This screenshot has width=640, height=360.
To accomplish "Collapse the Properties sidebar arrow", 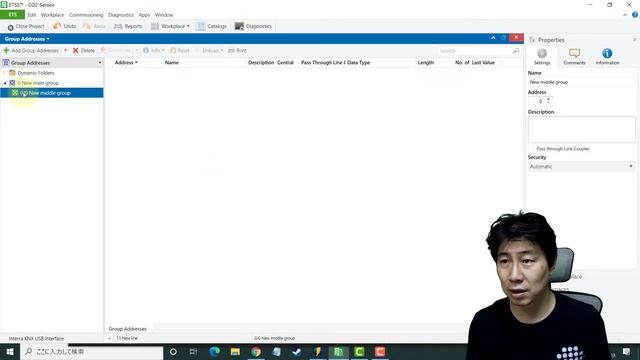I will [634, 40].
